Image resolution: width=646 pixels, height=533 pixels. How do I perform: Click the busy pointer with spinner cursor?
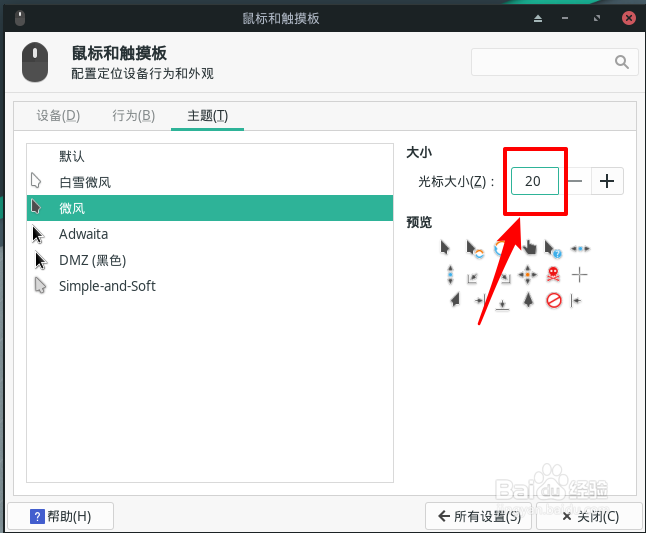(475, 249)
